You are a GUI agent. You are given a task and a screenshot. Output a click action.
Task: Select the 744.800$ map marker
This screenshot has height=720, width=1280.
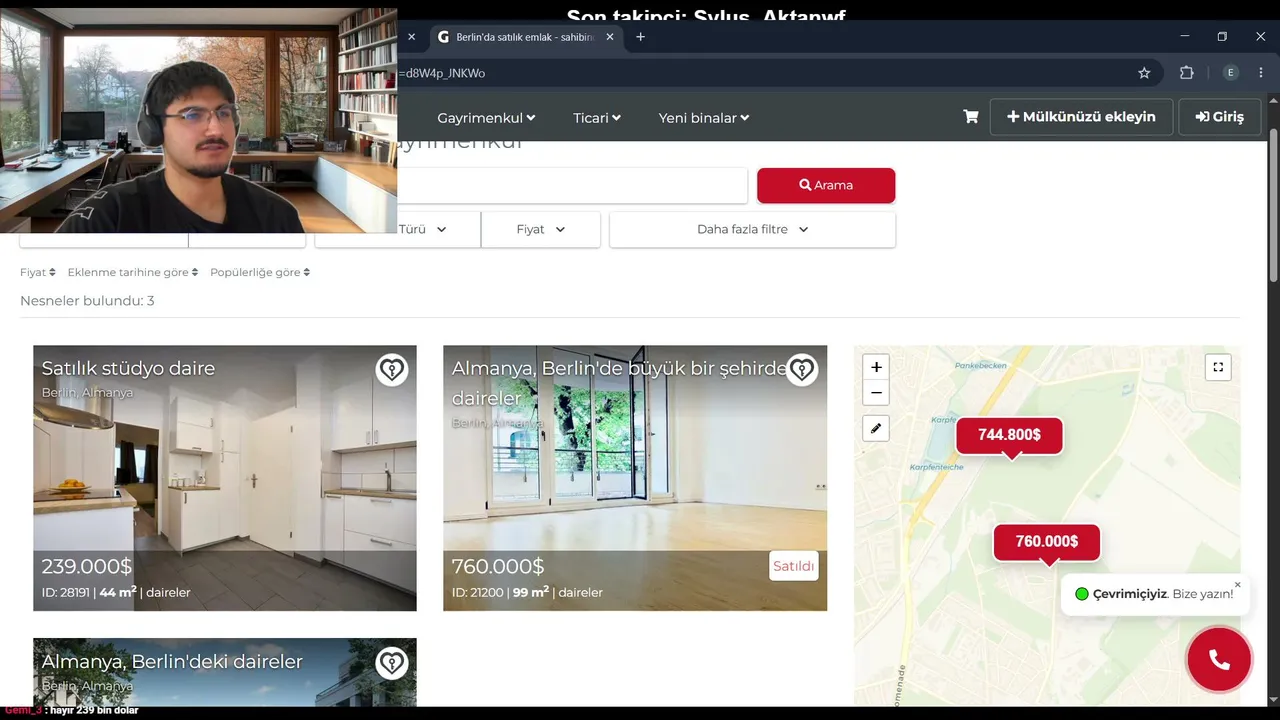click(x=1009, y=435)
